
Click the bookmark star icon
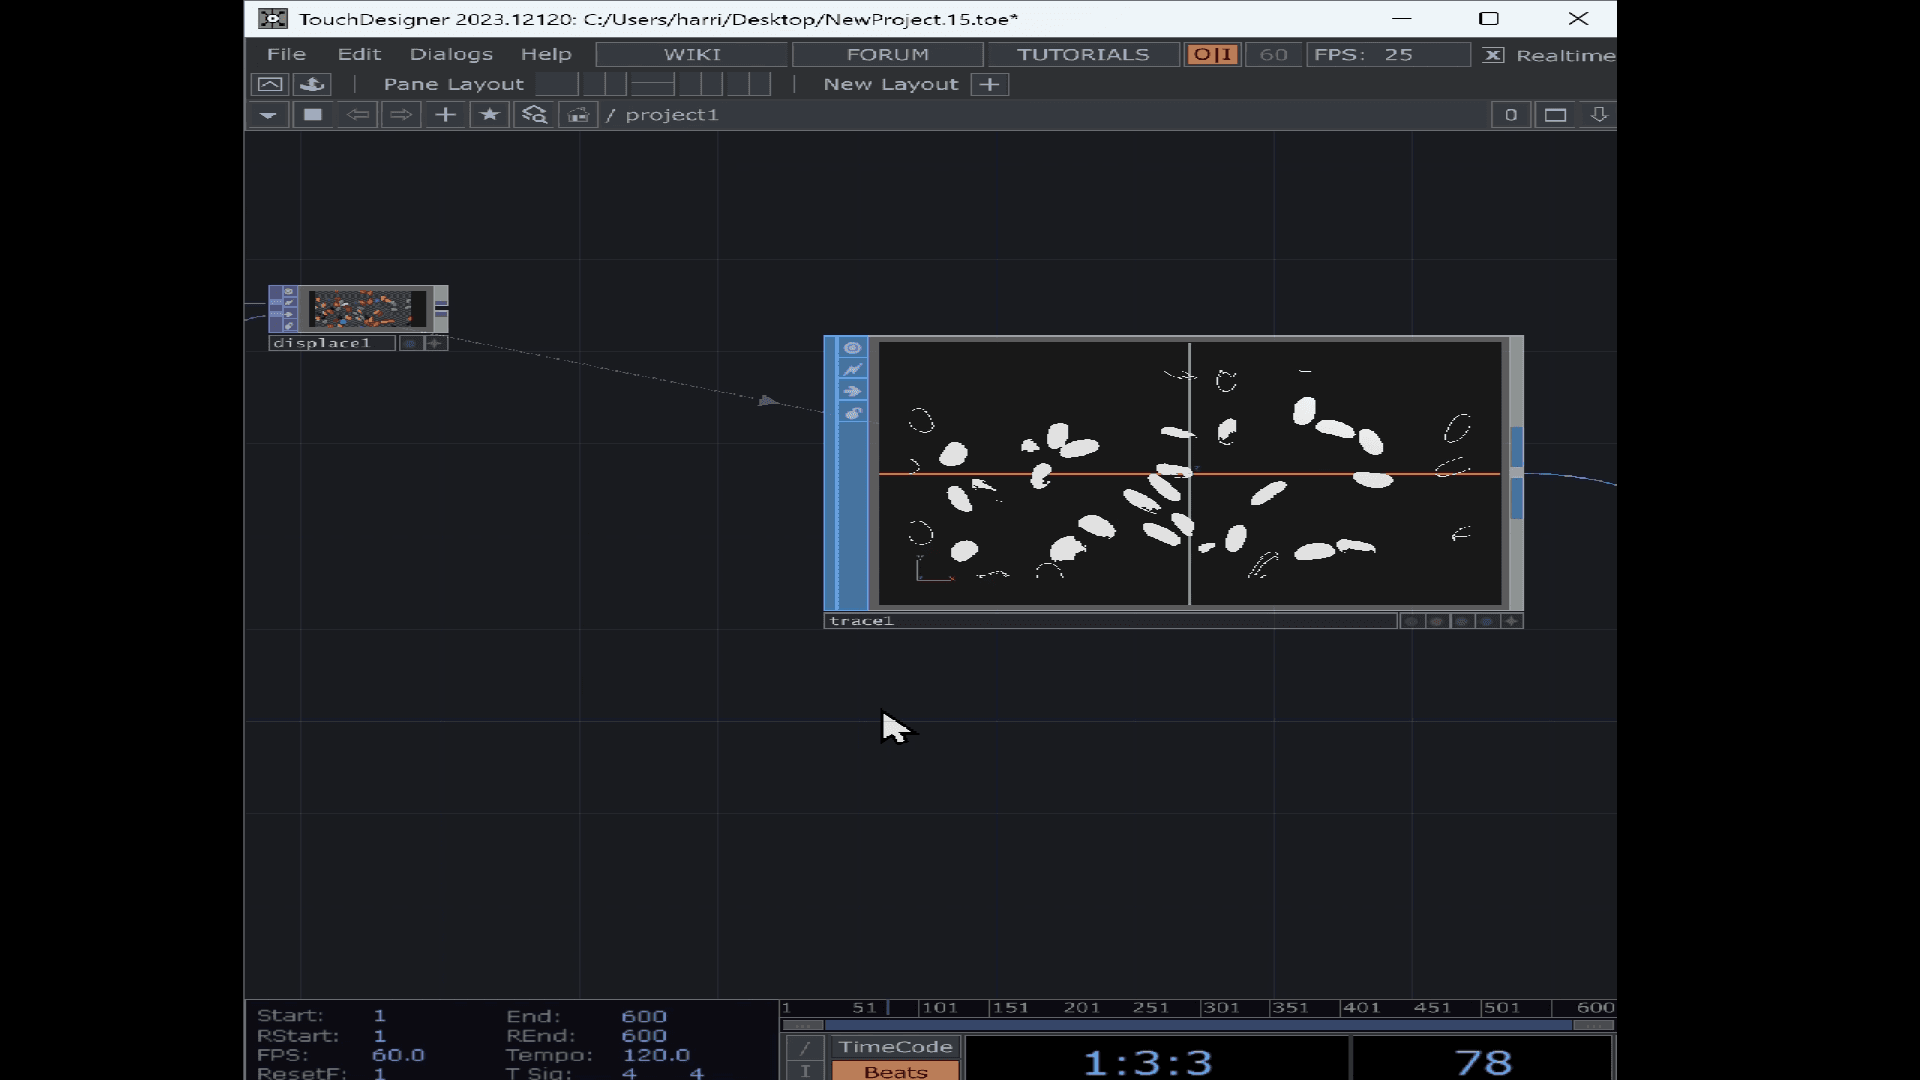(489, 115)
